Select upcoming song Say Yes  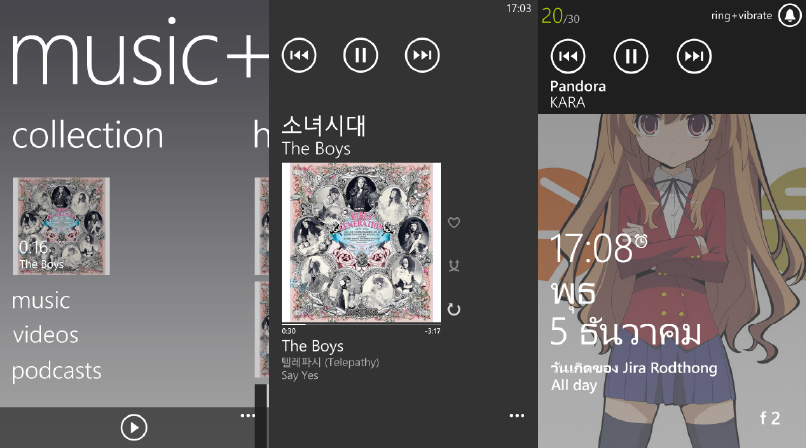pos(300,376)
